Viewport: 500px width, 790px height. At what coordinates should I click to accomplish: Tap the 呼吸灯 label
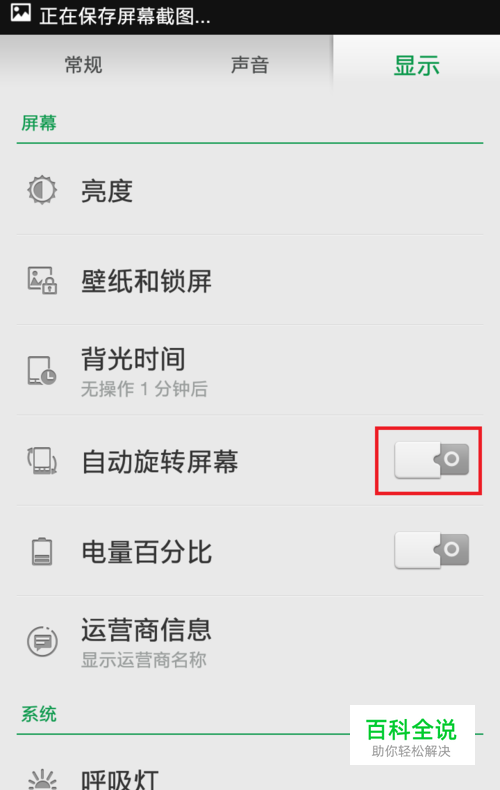click(120, 779)
